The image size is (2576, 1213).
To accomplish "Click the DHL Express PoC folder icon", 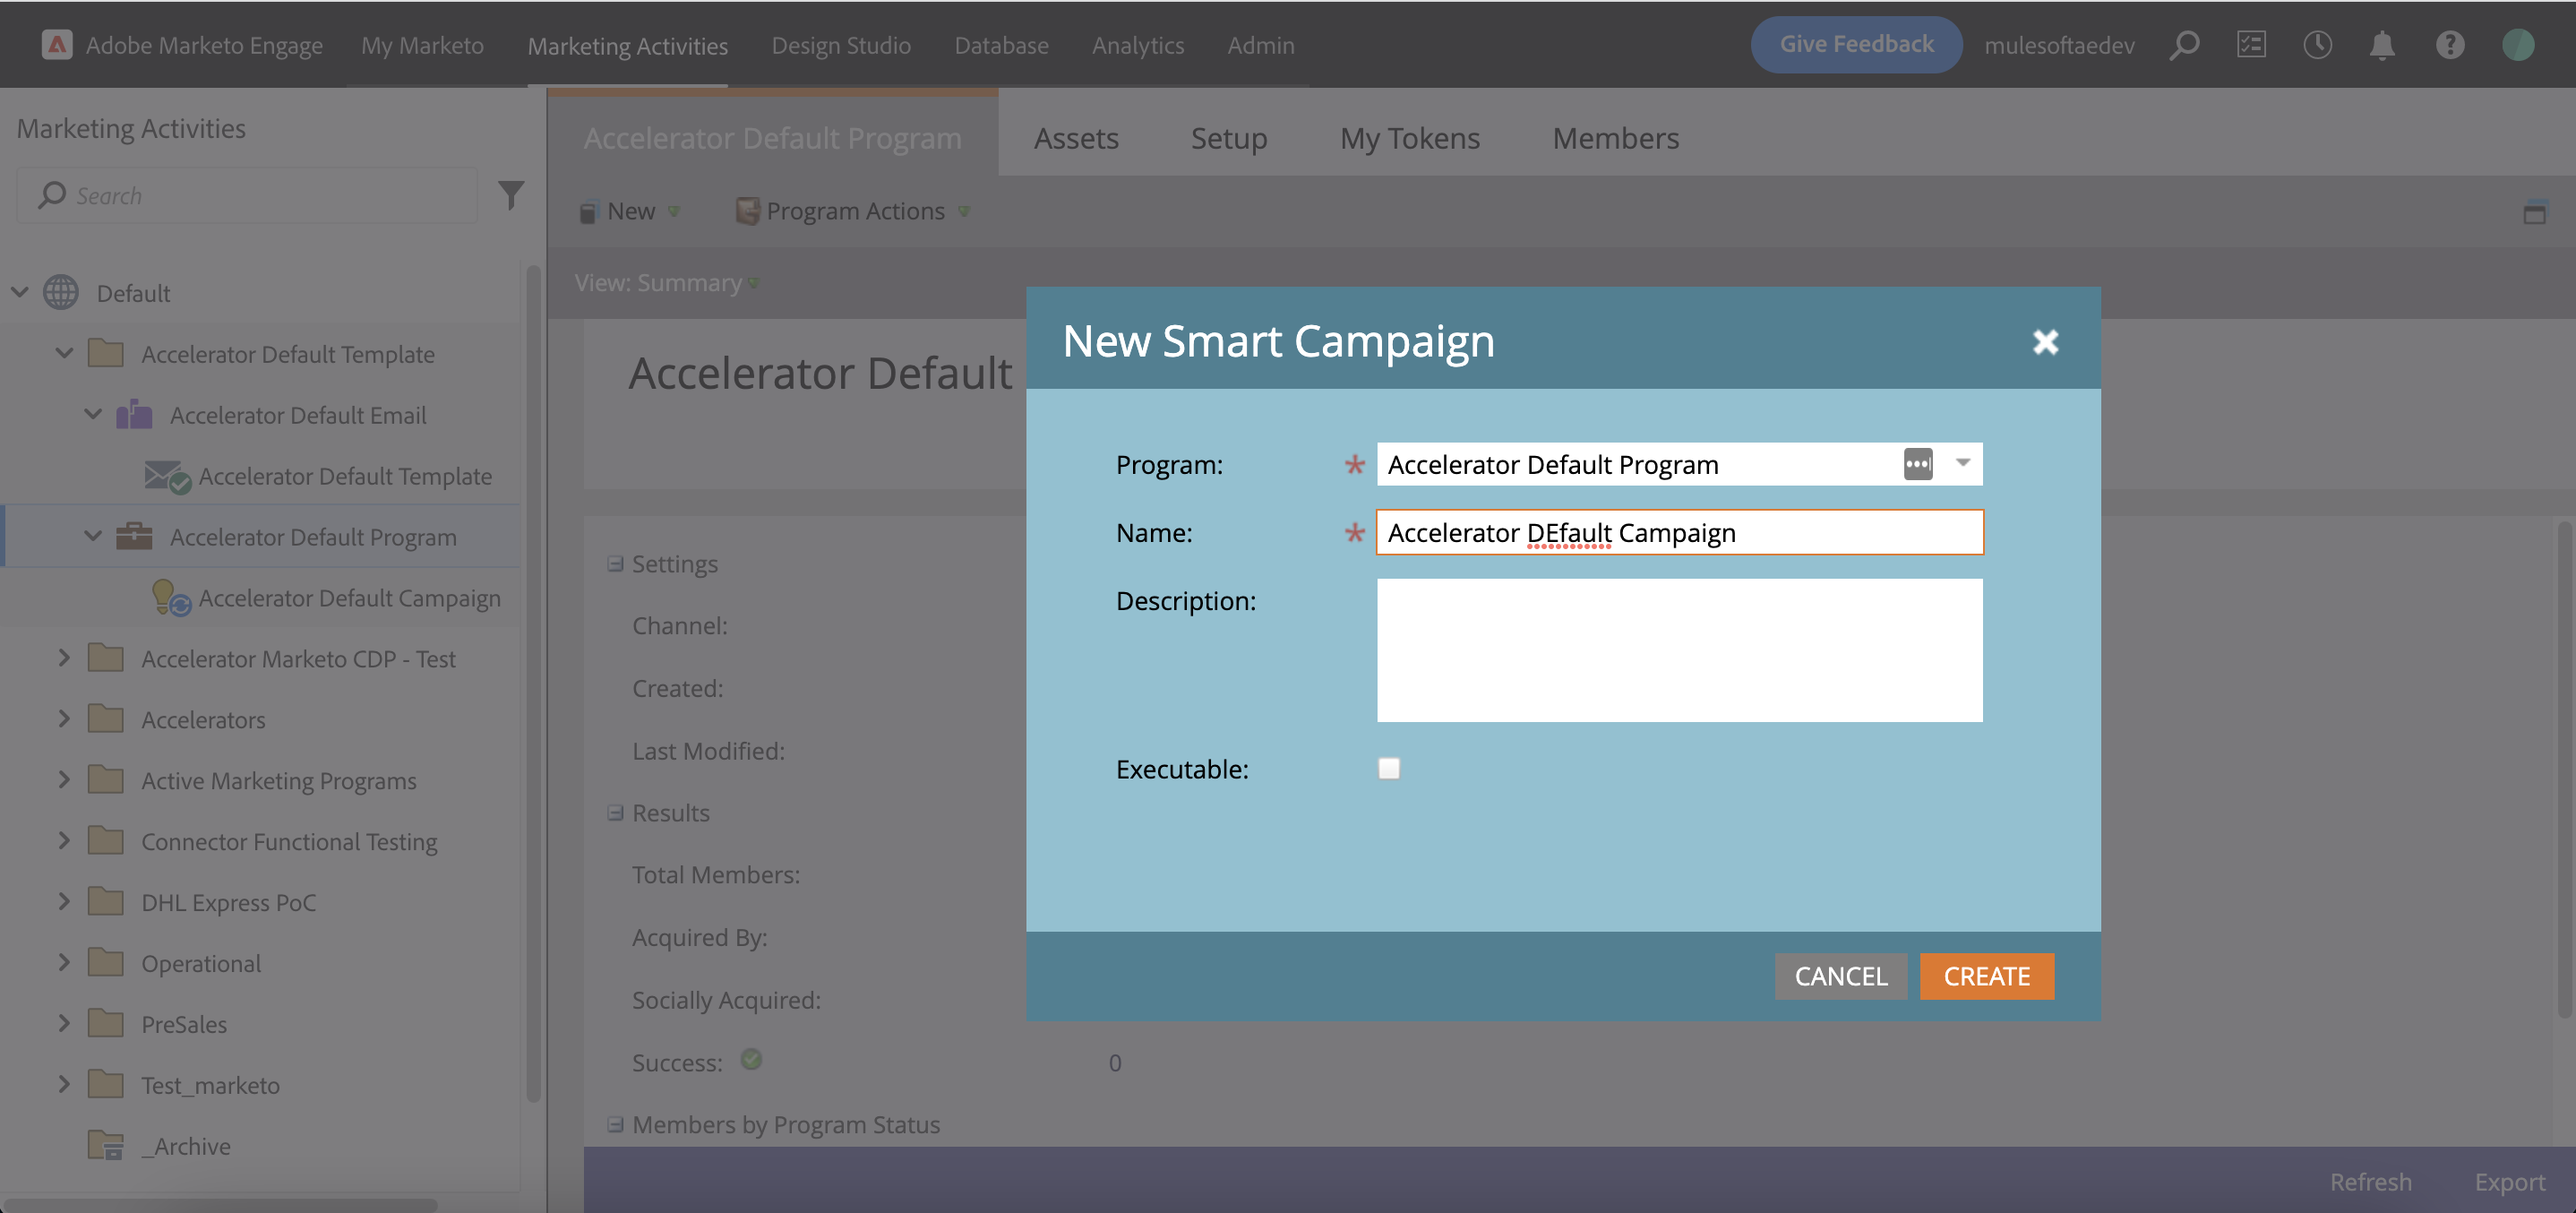I will click(106, 901).
